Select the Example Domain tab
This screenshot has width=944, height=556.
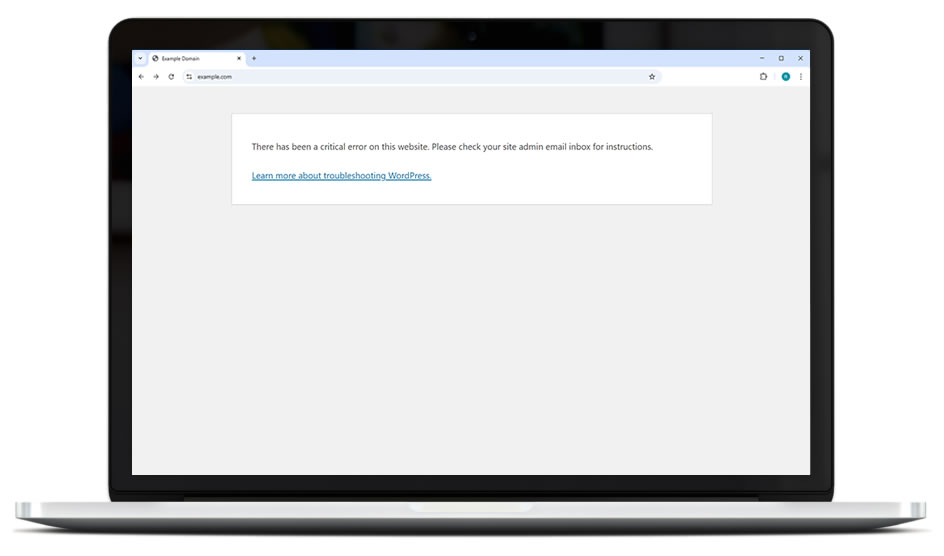tap(190, 58)
